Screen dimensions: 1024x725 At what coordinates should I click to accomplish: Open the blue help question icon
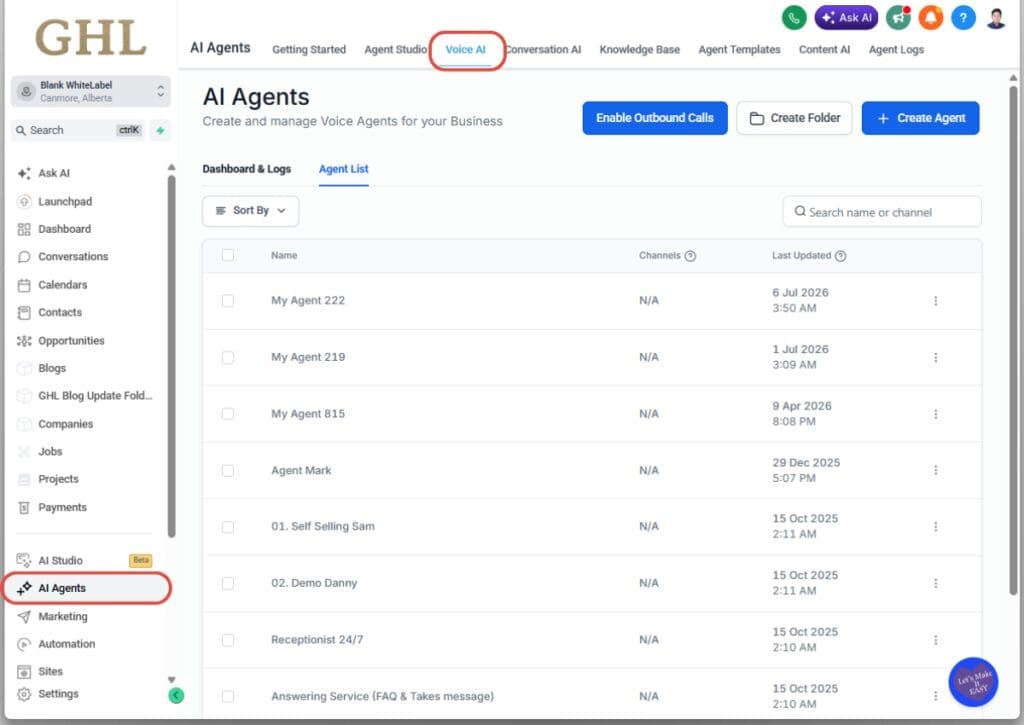click(963, 18)
